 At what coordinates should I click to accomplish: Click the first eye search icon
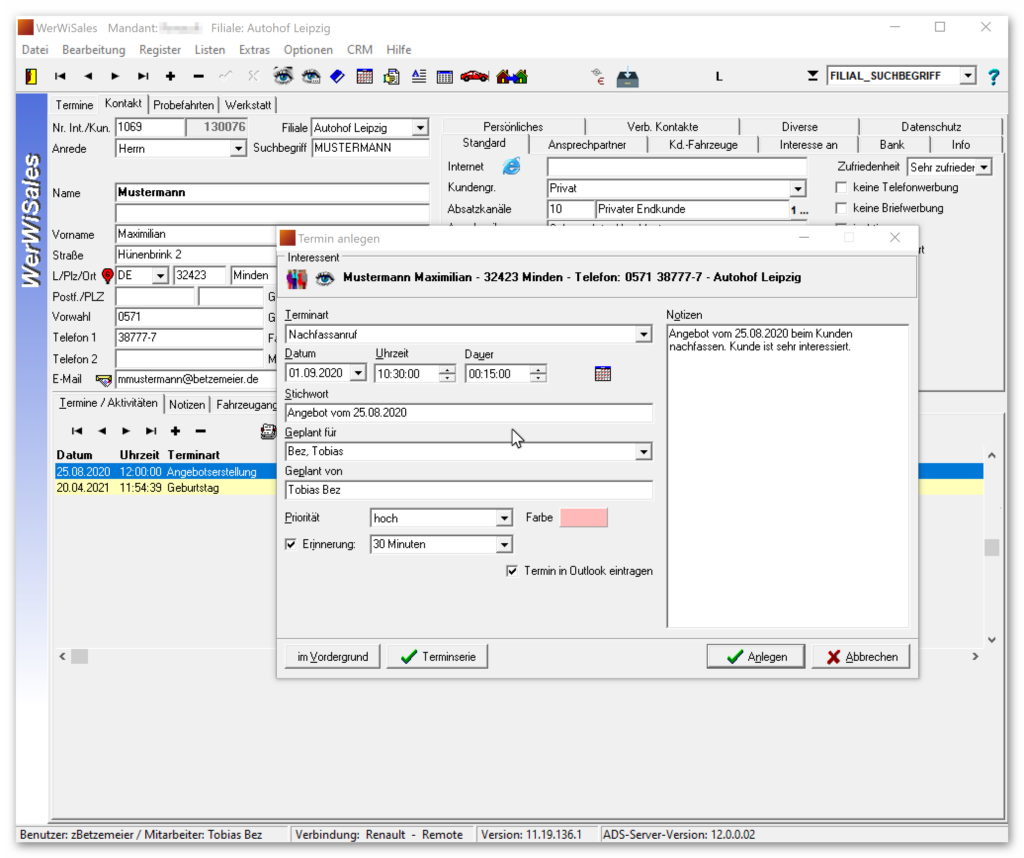[x=283, y=76]
